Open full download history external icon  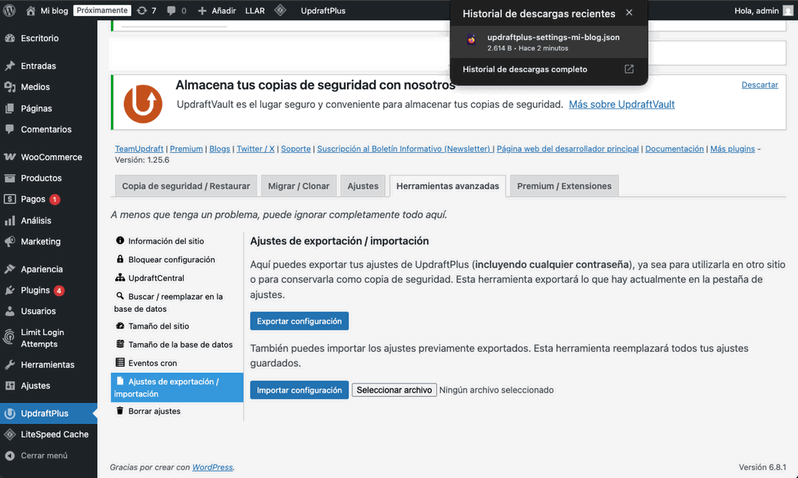tap(629, 69)
